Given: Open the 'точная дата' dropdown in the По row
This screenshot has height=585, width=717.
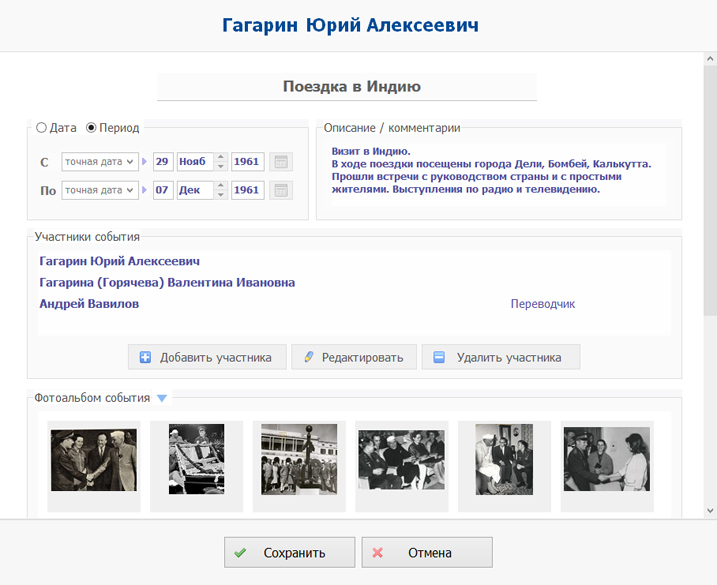Looking at the screenshot, I should point(100,190).
